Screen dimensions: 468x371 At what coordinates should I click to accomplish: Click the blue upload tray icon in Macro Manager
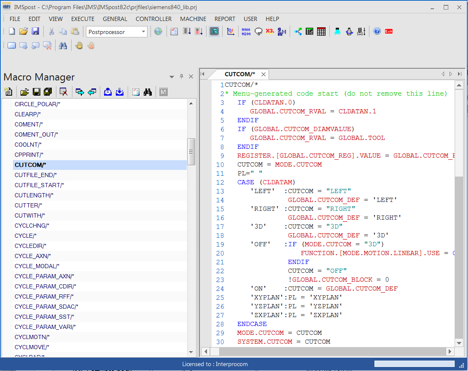108,92
